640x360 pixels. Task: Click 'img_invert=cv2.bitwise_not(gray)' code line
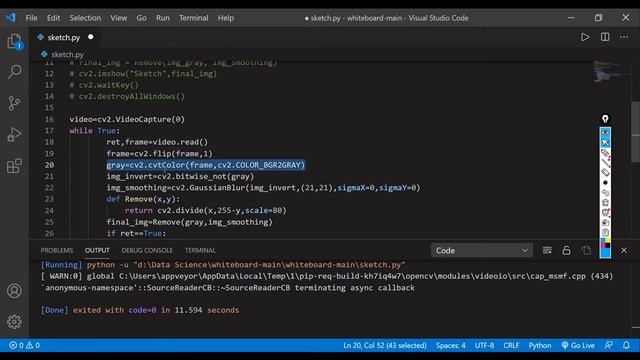click(x=180, y=176)
